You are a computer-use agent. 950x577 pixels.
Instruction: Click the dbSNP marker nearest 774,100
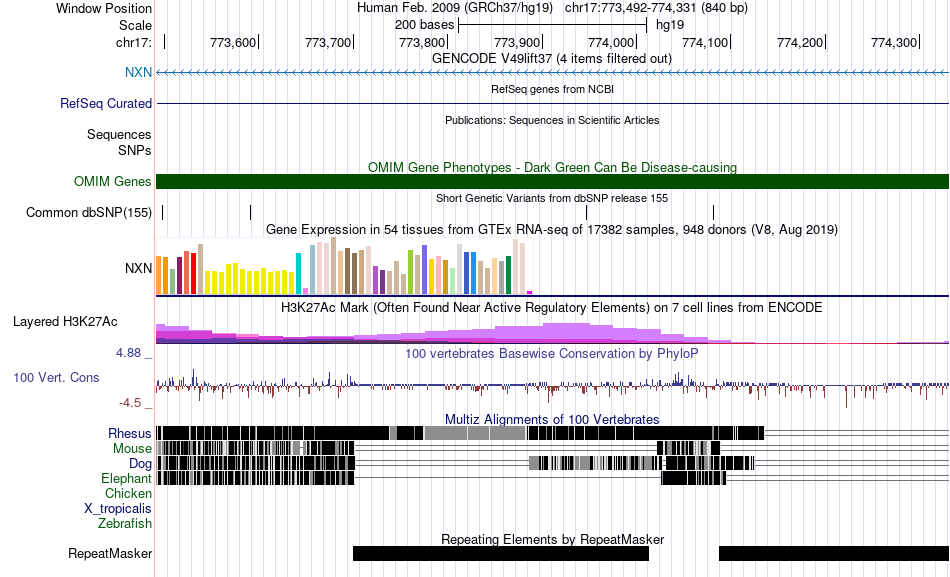[714, 213]
